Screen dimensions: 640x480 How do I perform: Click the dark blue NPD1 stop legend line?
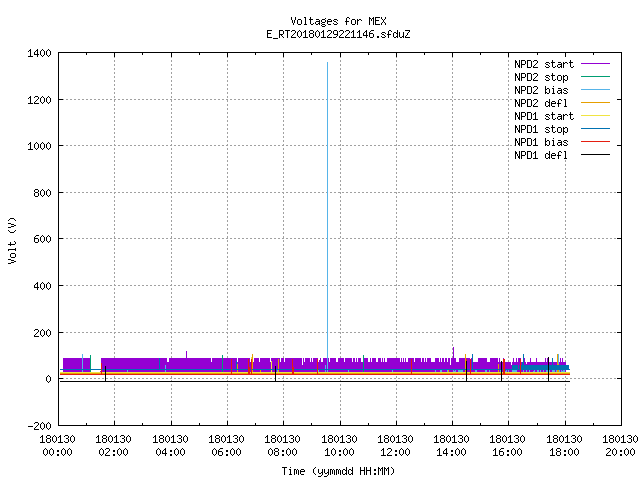coord(596,129)
